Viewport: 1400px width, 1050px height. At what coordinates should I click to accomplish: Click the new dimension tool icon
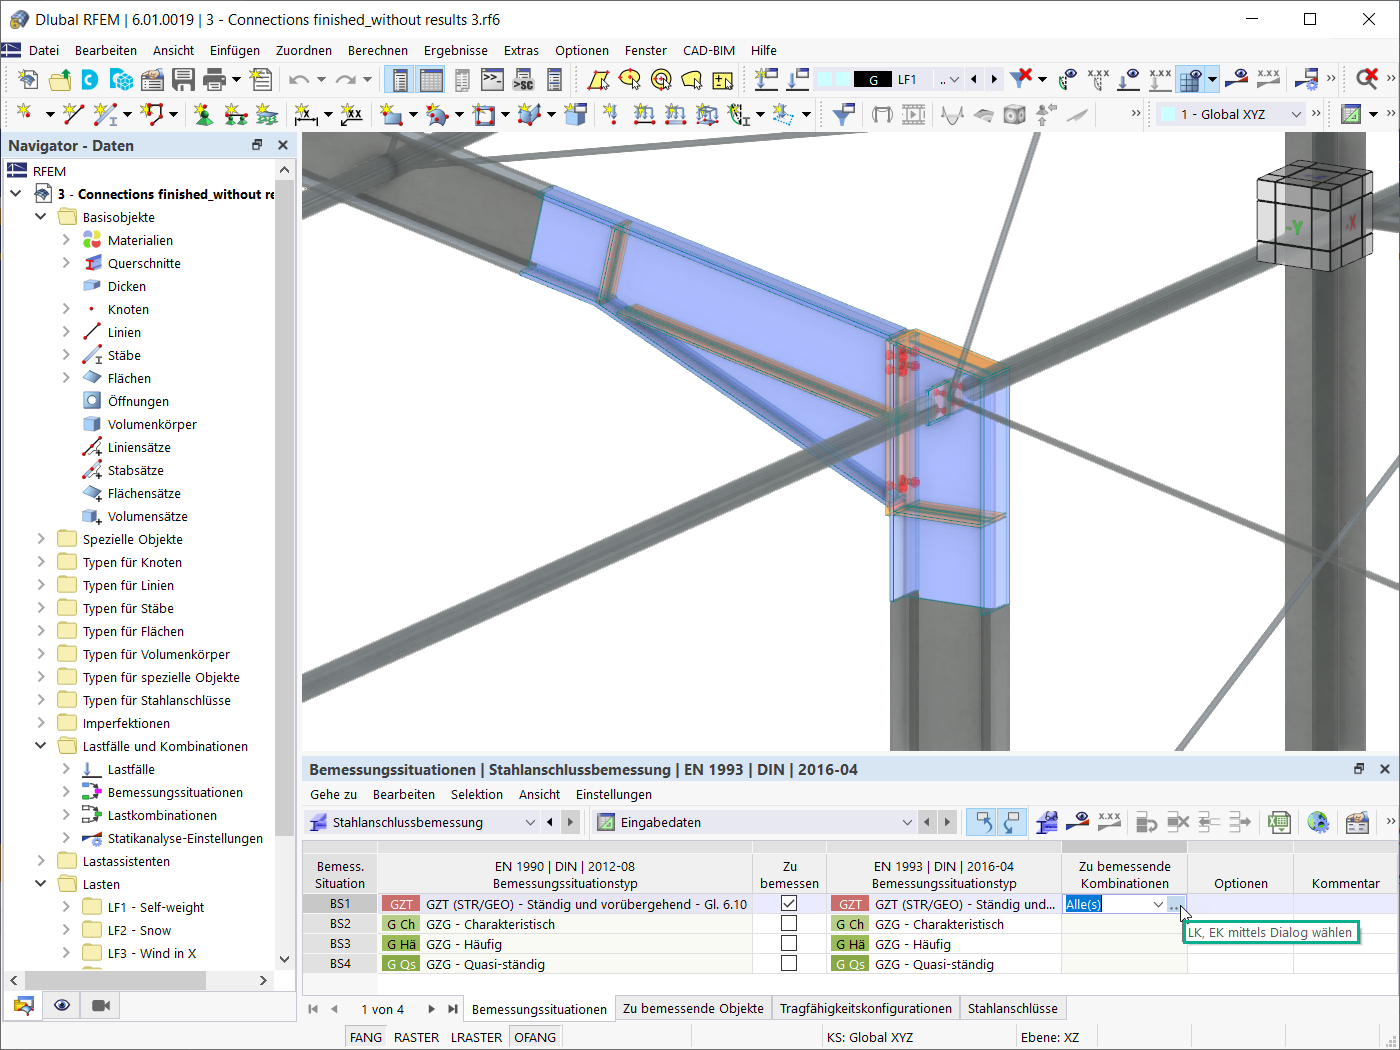306,114
